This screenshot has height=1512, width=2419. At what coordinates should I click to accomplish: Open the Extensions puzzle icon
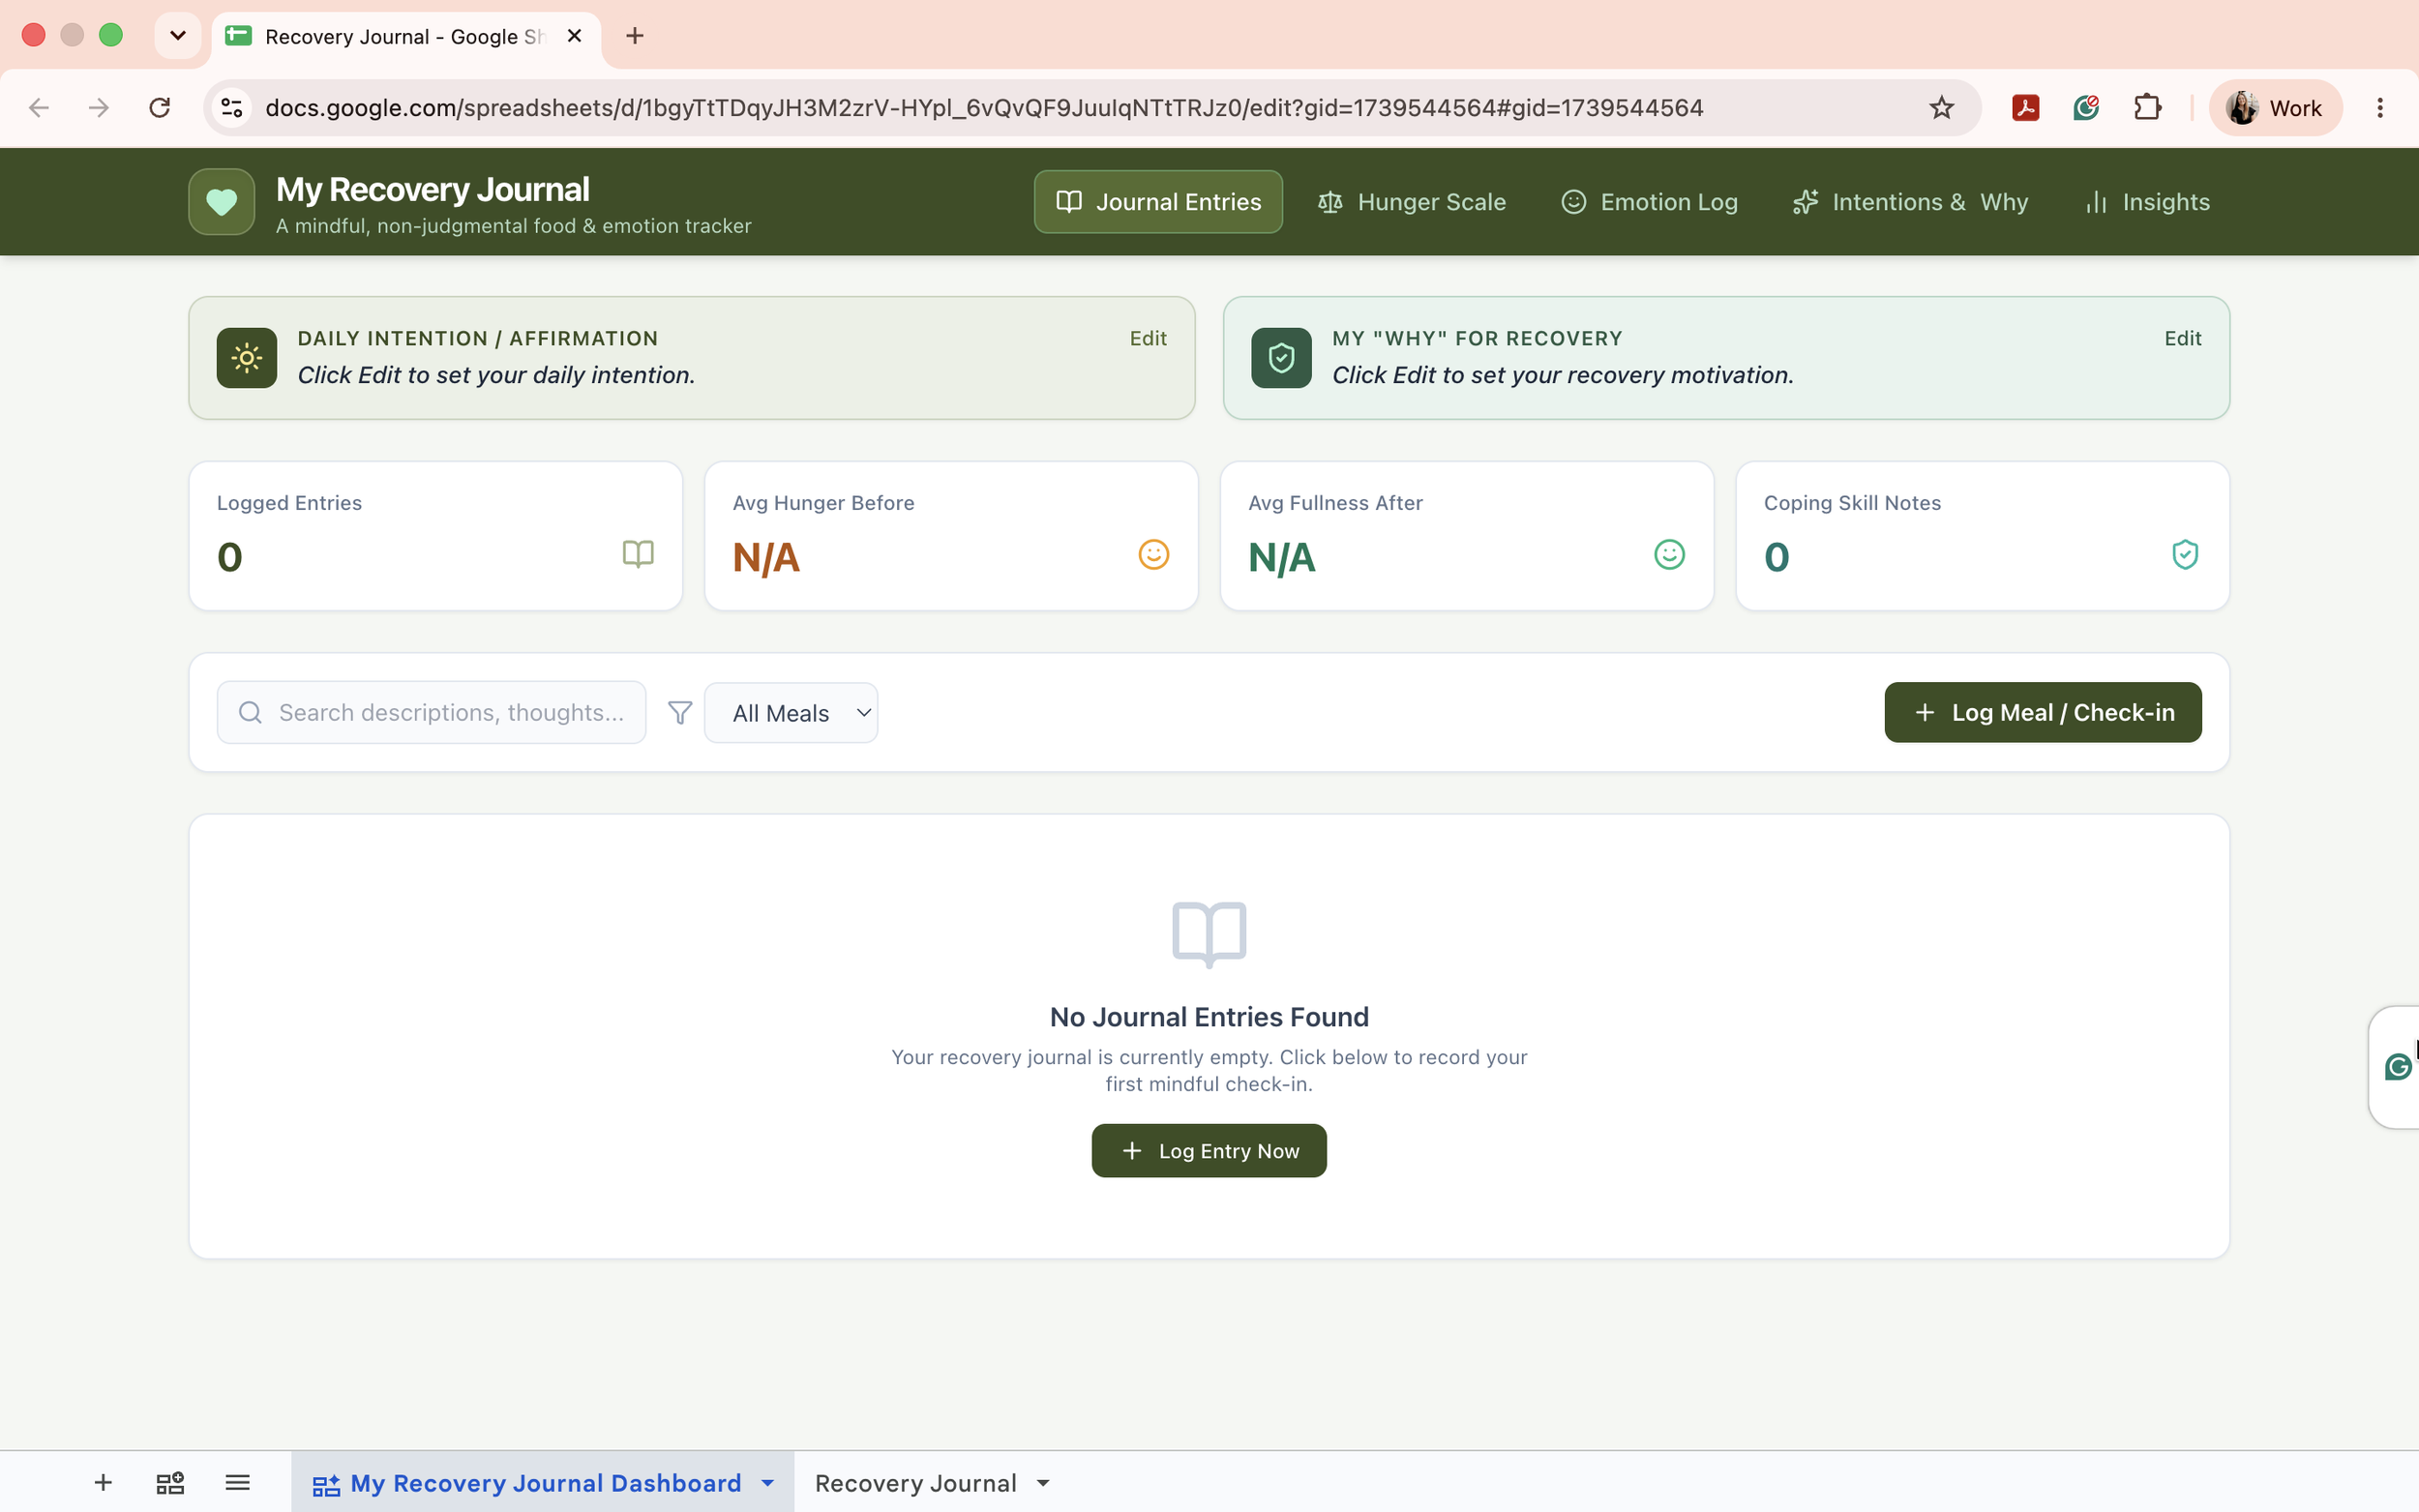[2147, 107]
